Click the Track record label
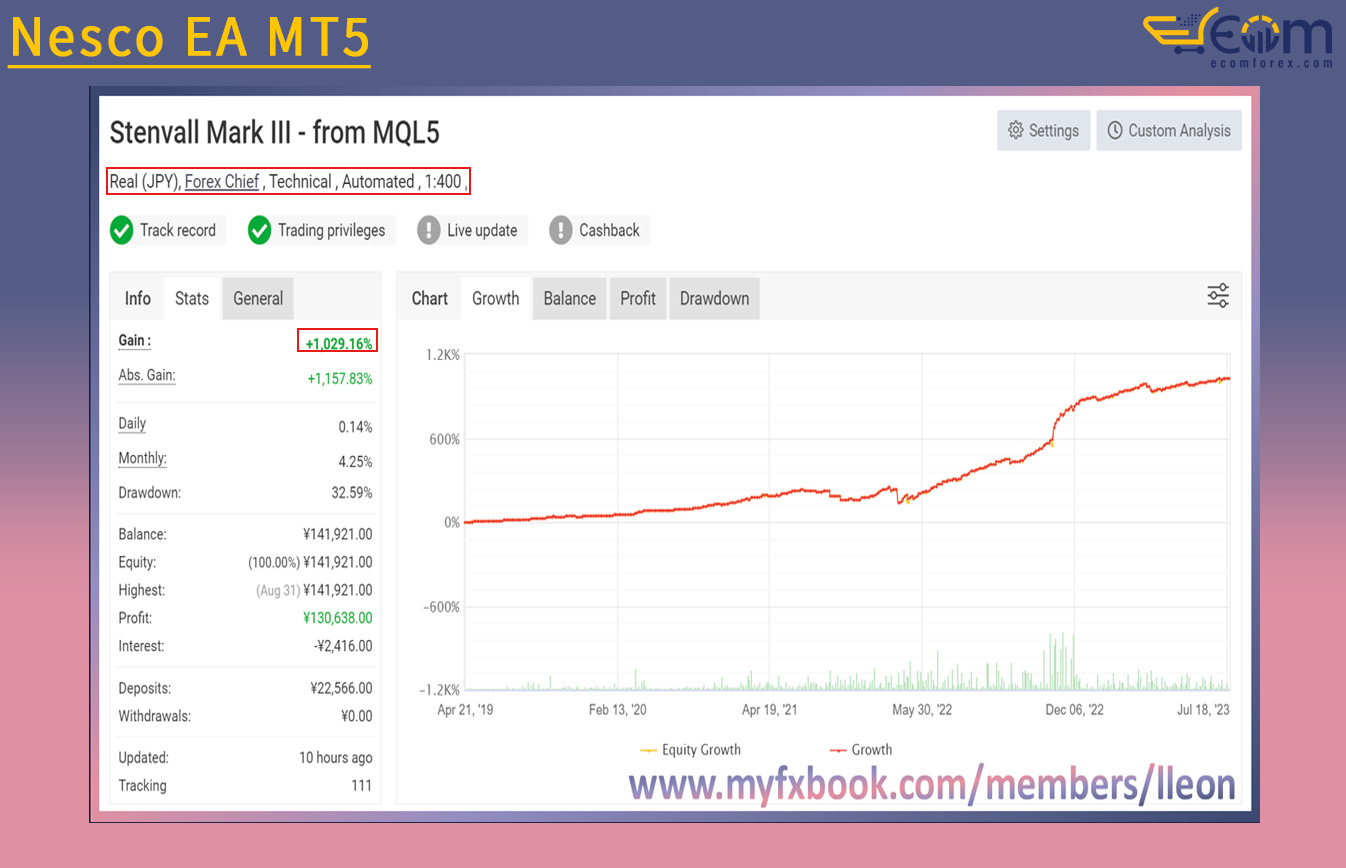The height and width of the screenshot is (868, 1346). point(178,231)
